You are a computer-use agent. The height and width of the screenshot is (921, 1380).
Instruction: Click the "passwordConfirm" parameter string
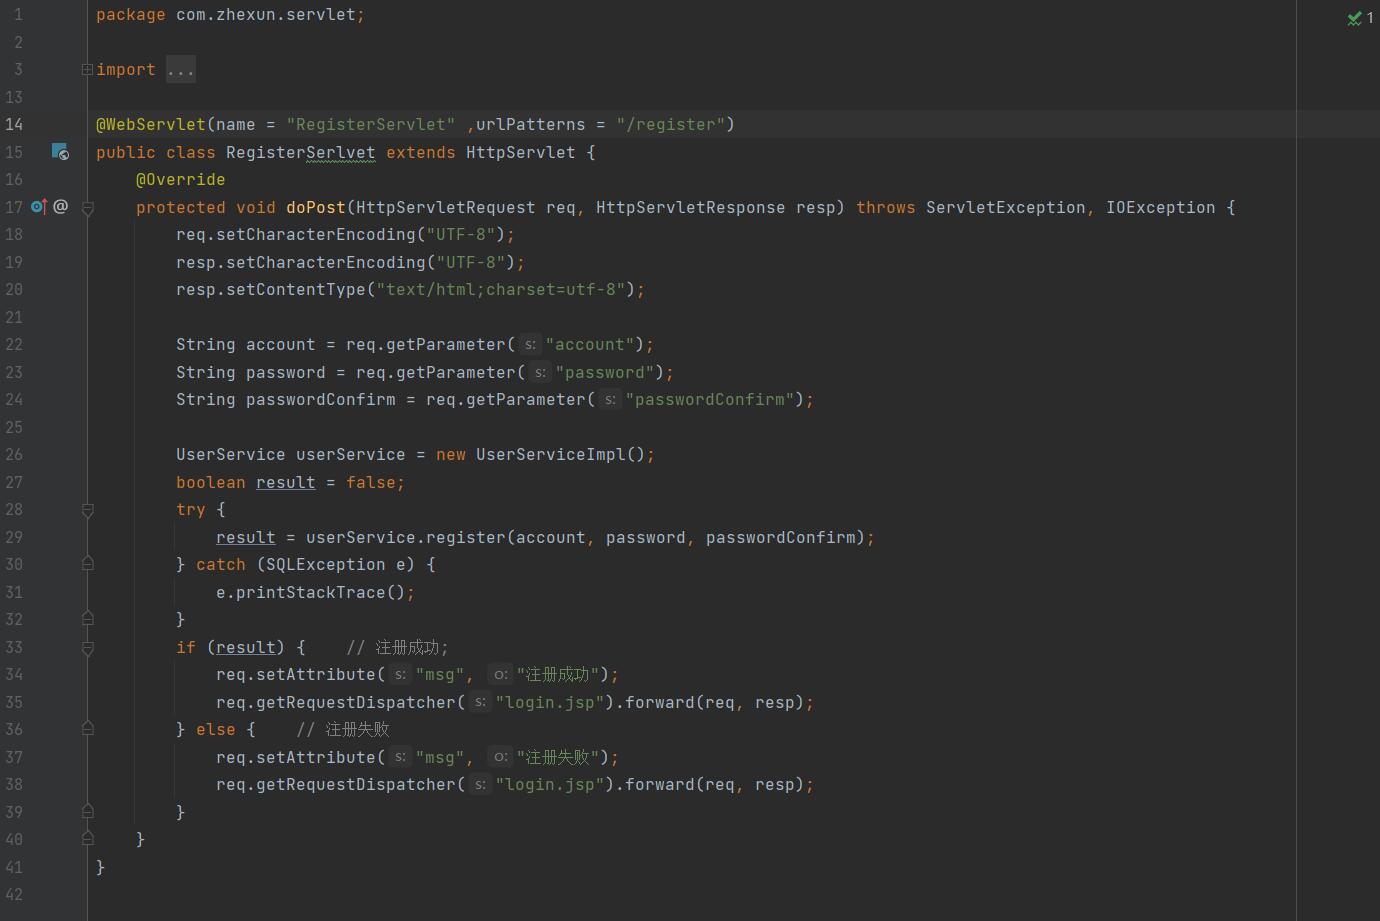710,400
